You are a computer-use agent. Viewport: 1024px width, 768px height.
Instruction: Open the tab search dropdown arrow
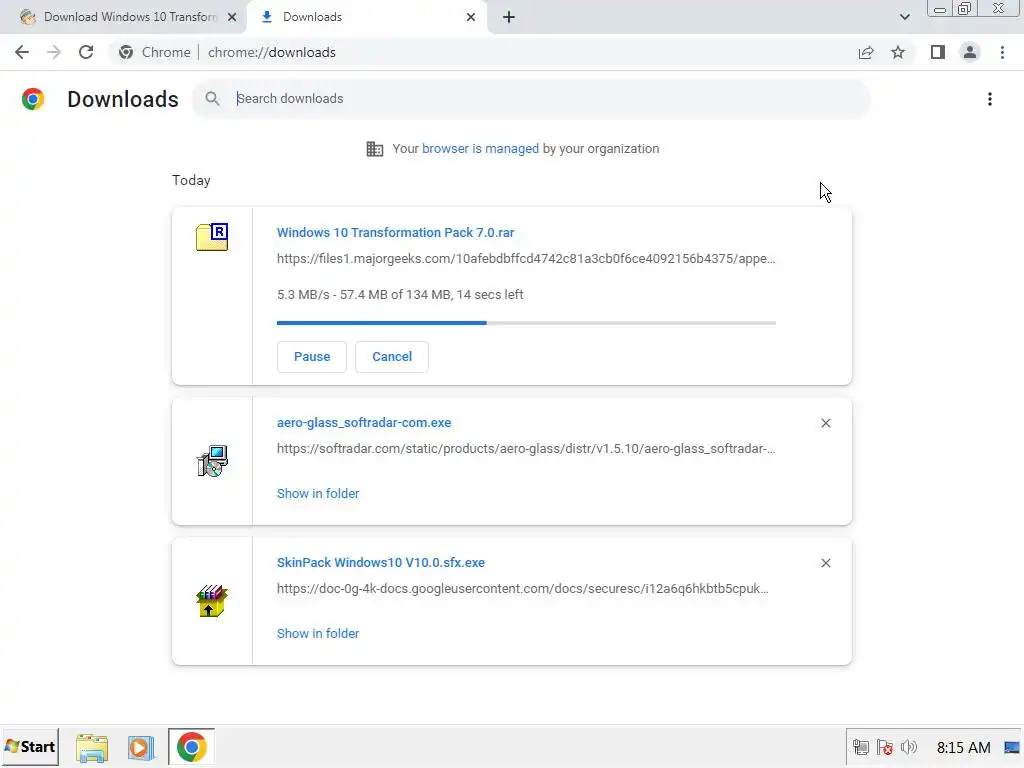[904, 17]
